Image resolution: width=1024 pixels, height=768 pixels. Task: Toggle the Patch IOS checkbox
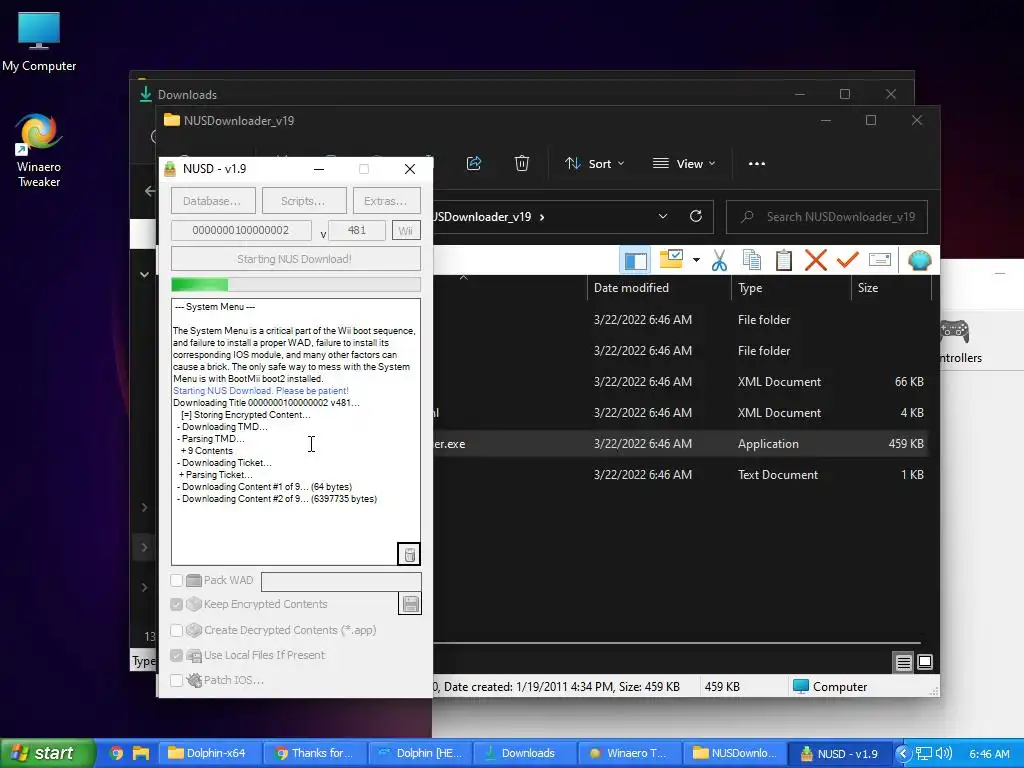[x=176, y=680]
